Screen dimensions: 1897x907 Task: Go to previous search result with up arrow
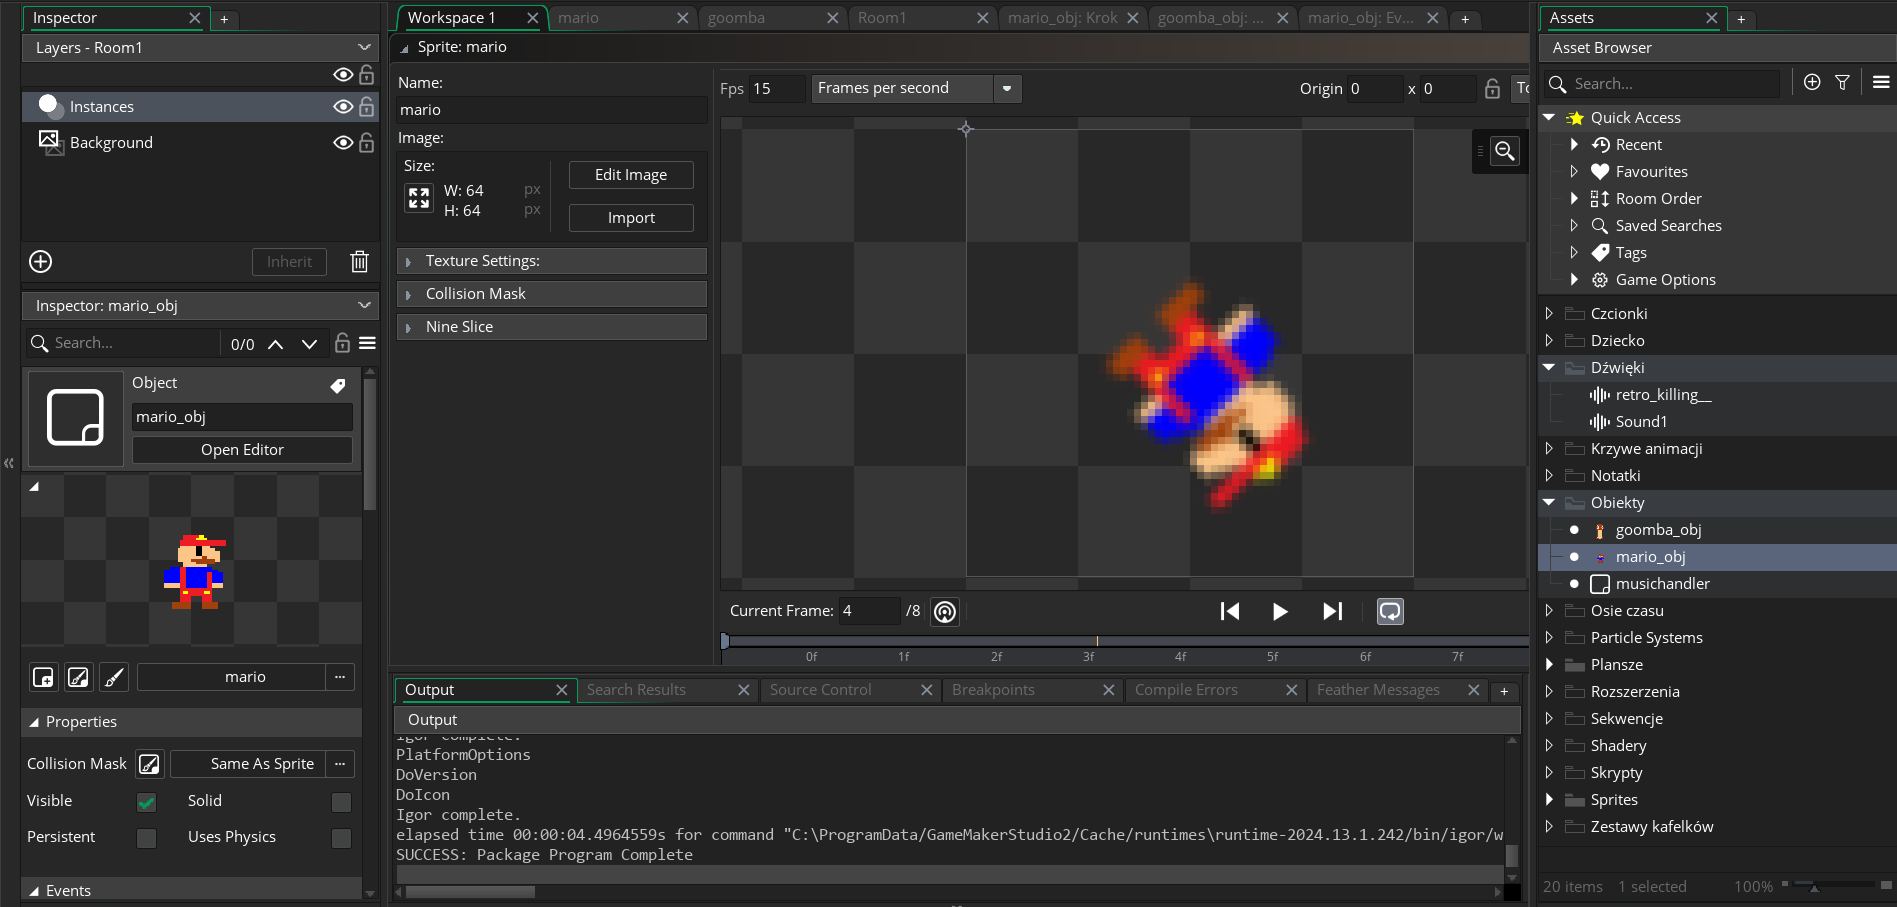[275, 344]
